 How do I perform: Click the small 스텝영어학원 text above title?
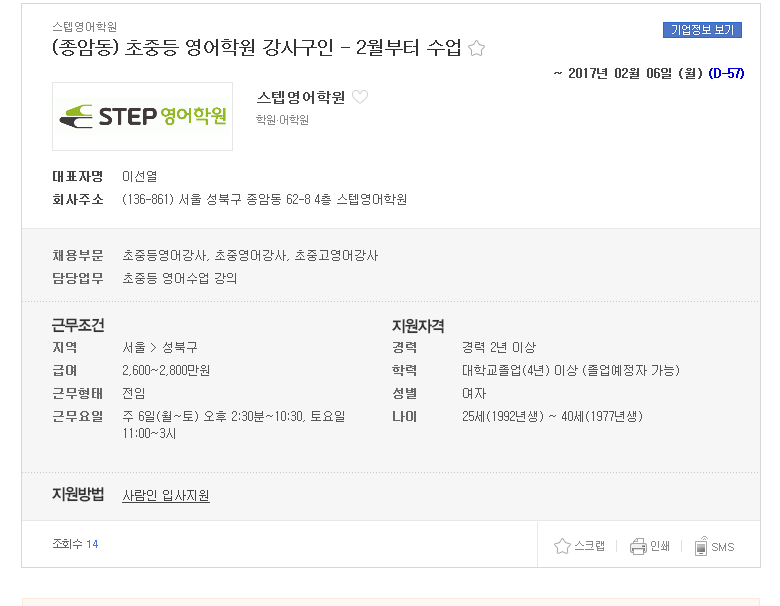85,26
